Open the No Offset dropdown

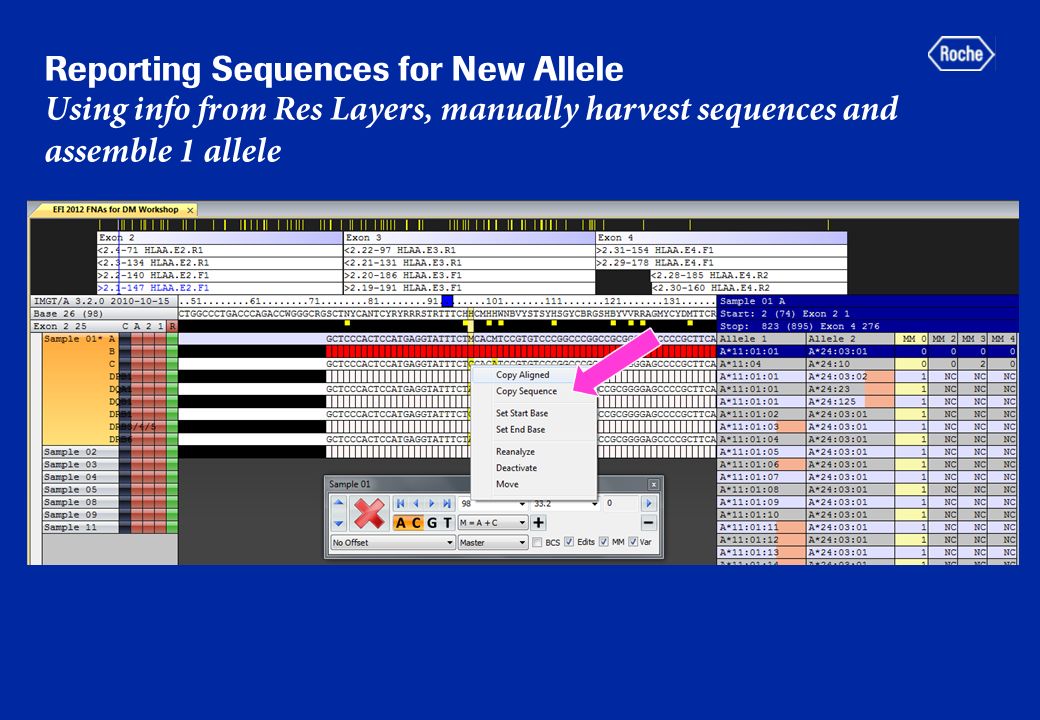pos(393,542)
